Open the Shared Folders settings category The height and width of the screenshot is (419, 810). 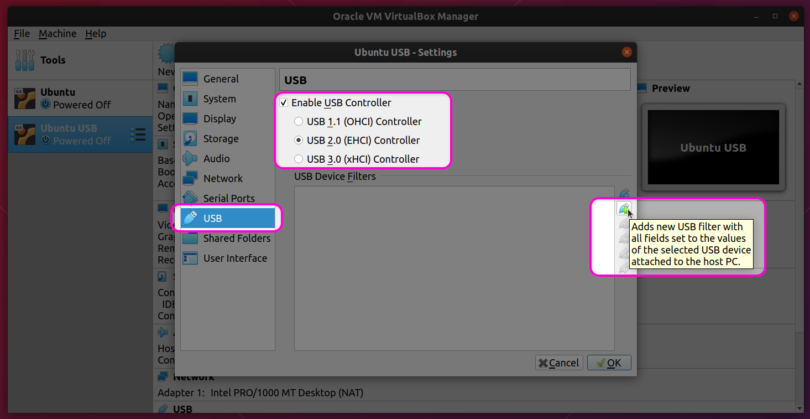(228, 238)
